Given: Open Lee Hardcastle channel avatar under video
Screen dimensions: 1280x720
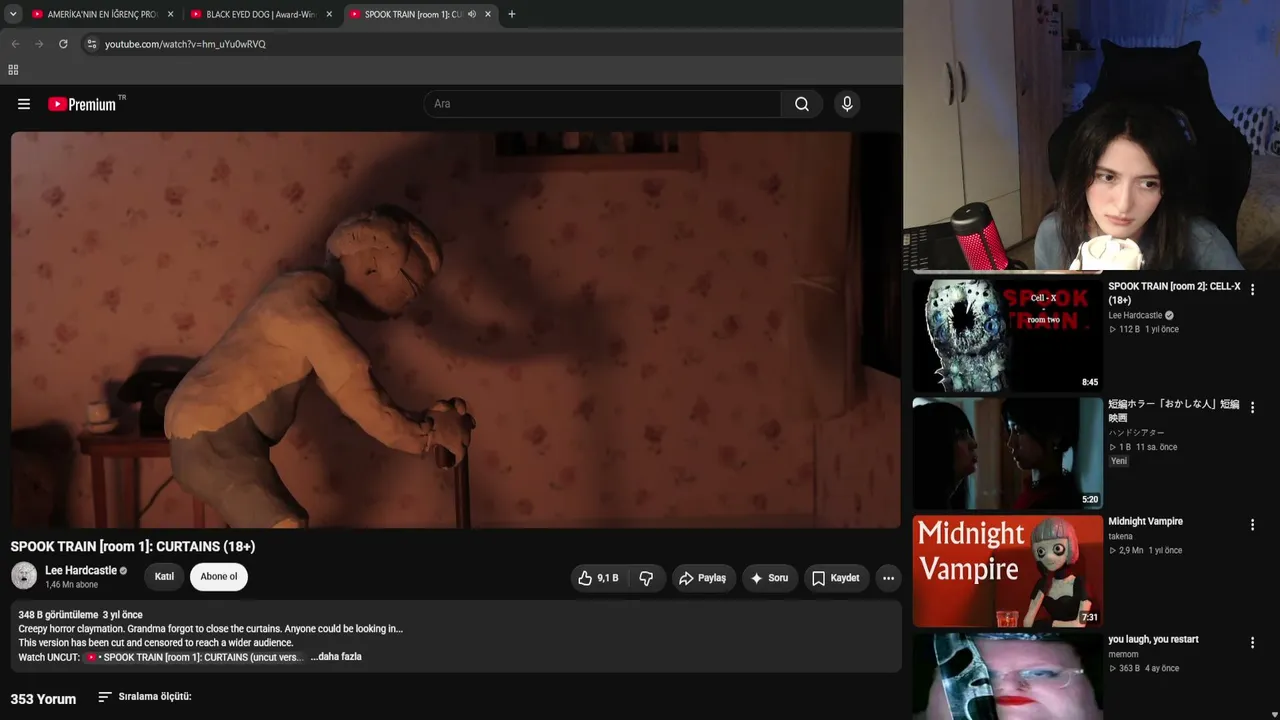Looking at the screenshot, I should click(x=24, y=576).
